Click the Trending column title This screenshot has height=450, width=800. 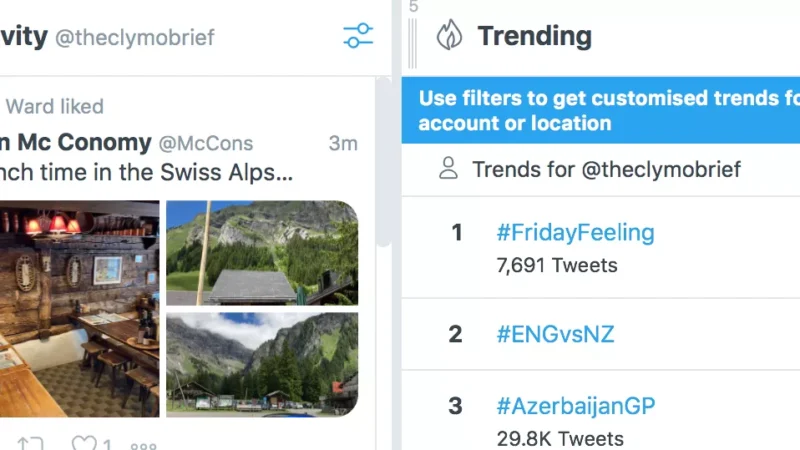(x=534, y=37)
